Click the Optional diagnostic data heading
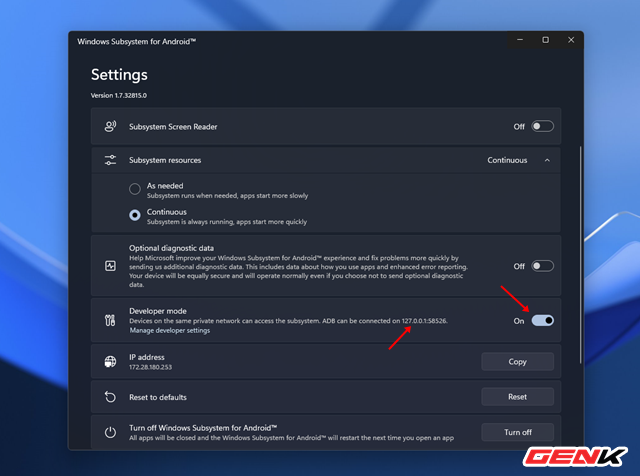 click(x=171, y=248)
